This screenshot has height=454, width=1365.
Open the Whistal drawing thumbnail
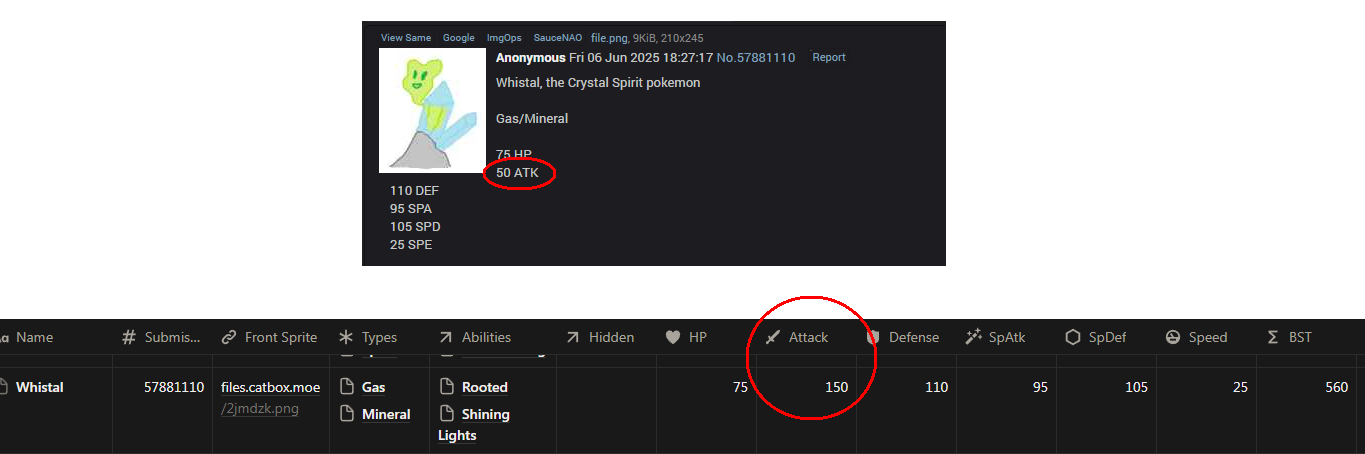[432, 110]
